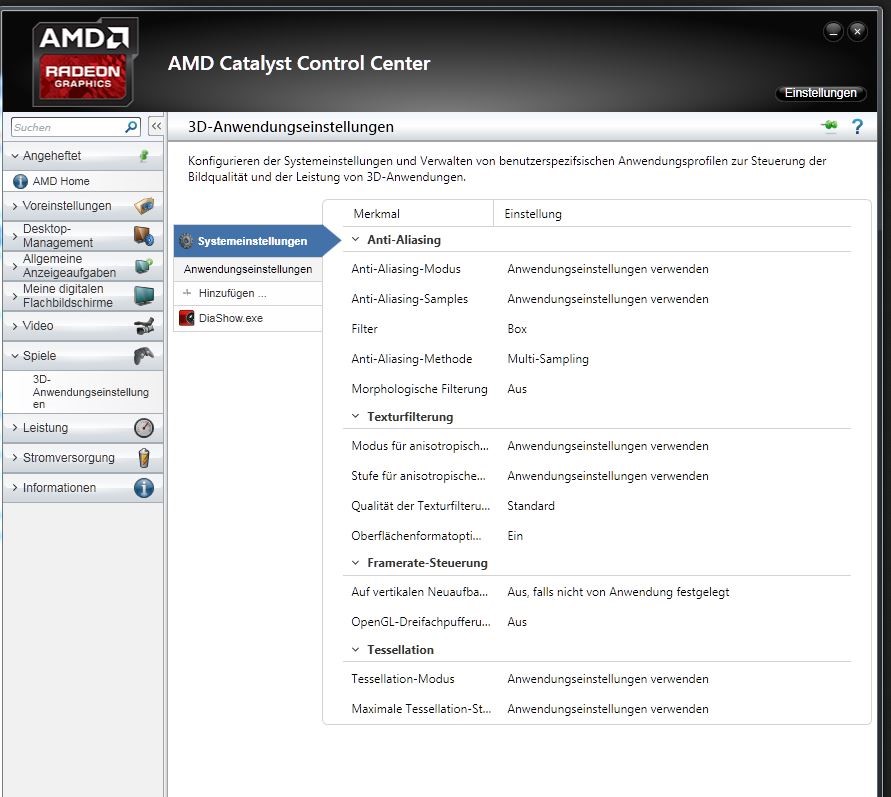891x797 pixels.
Task: Collapse the Texturfilterung section
Action: (x=356, y=417)
